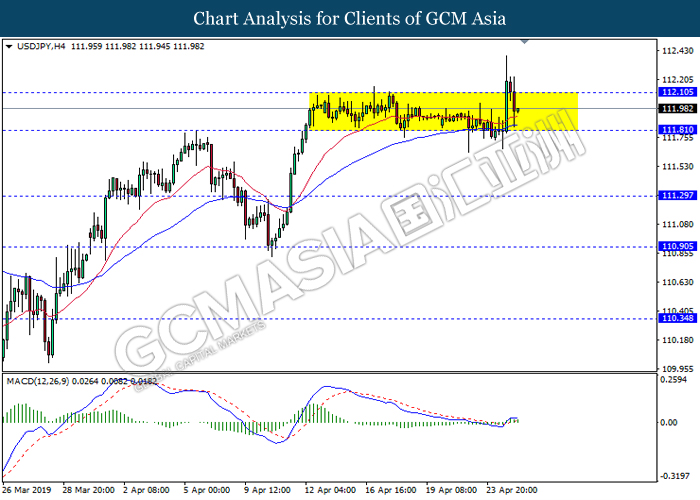This screenshot has height=500, width=700.
Task: Select the 109.955 price scale value
Action: [678, 369]
